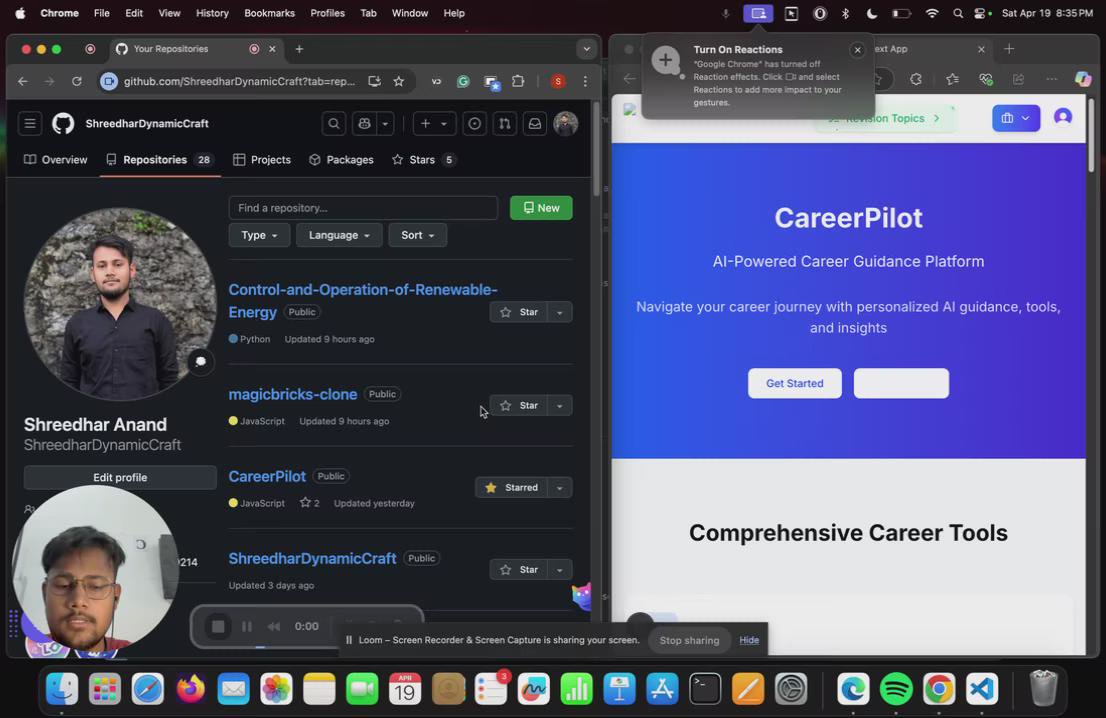Open Chrome extensions puzzle icon

[x=518, y=81]
